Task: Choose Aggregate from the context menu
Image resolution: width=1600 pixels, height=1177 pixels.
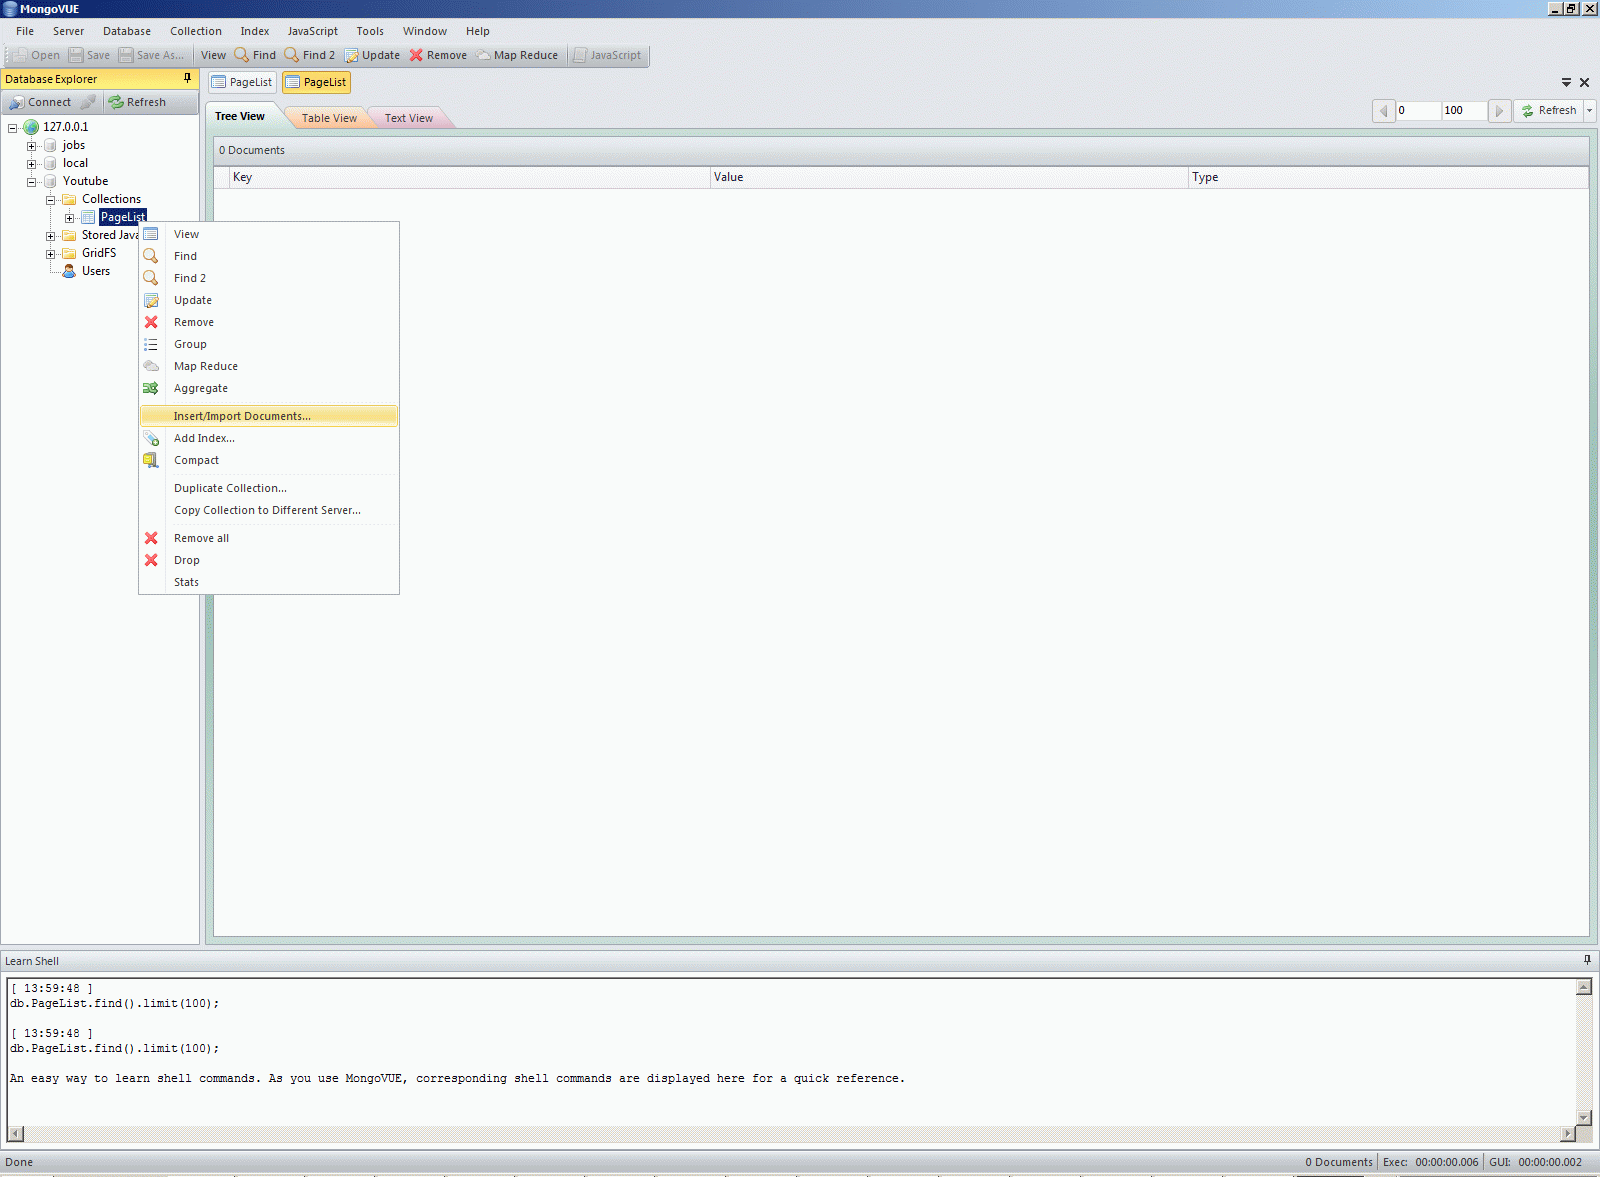Action: tap(269, 388)
